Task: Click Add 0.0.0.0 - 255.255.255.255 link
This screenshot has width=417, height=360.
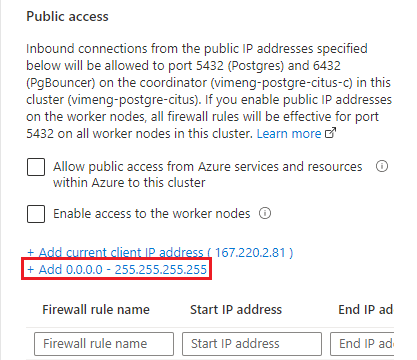Action: 117,269
